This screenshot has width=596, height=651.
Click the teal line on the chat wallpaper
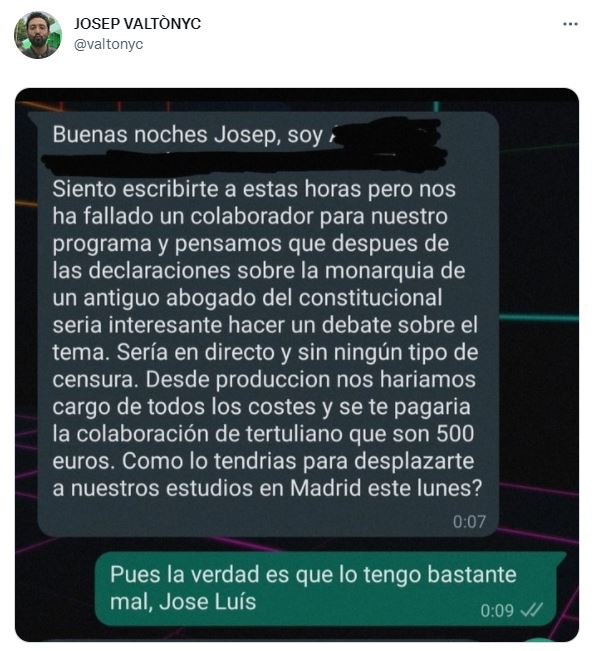(539, 318)
